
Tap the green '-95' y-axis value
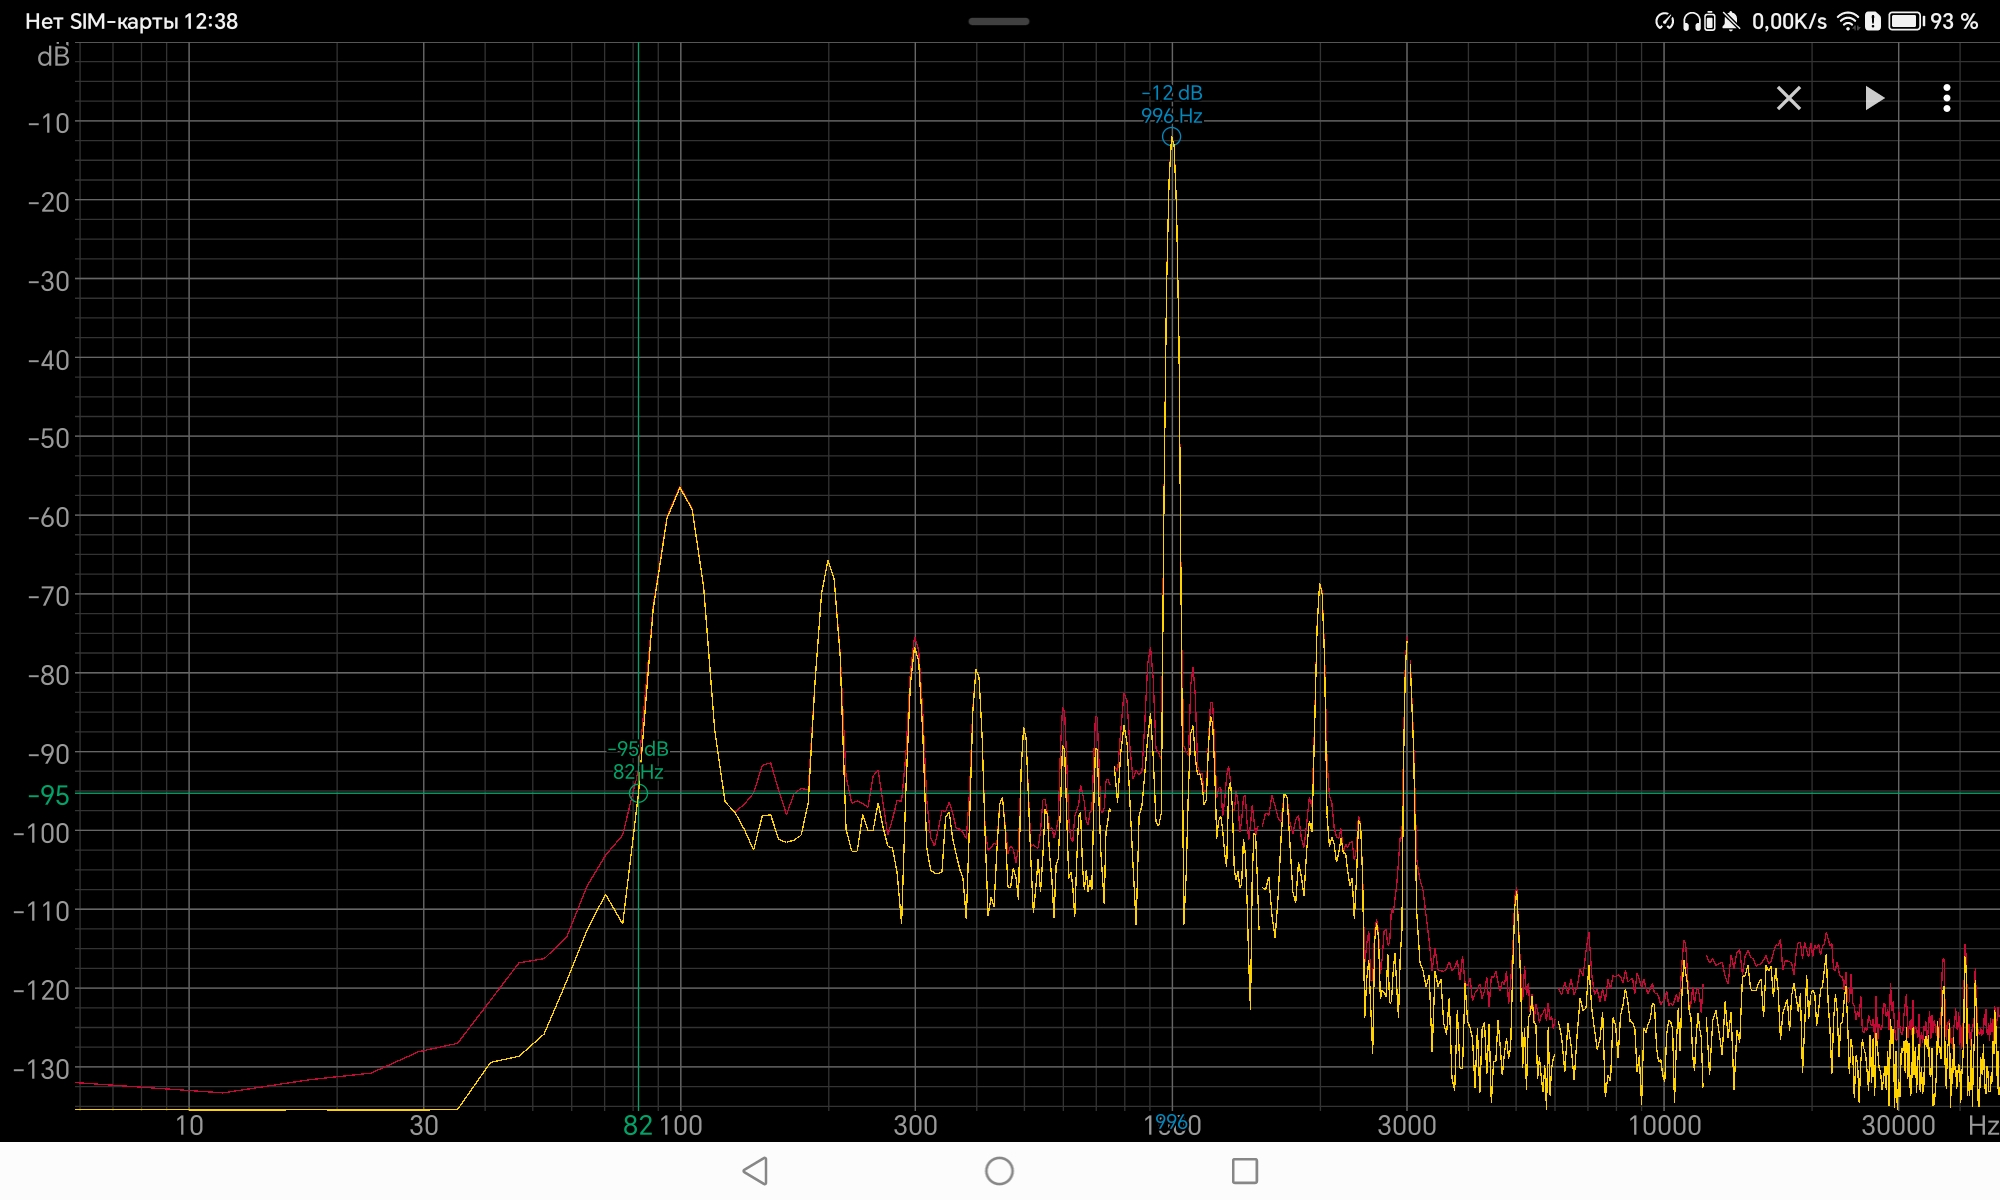49,796
